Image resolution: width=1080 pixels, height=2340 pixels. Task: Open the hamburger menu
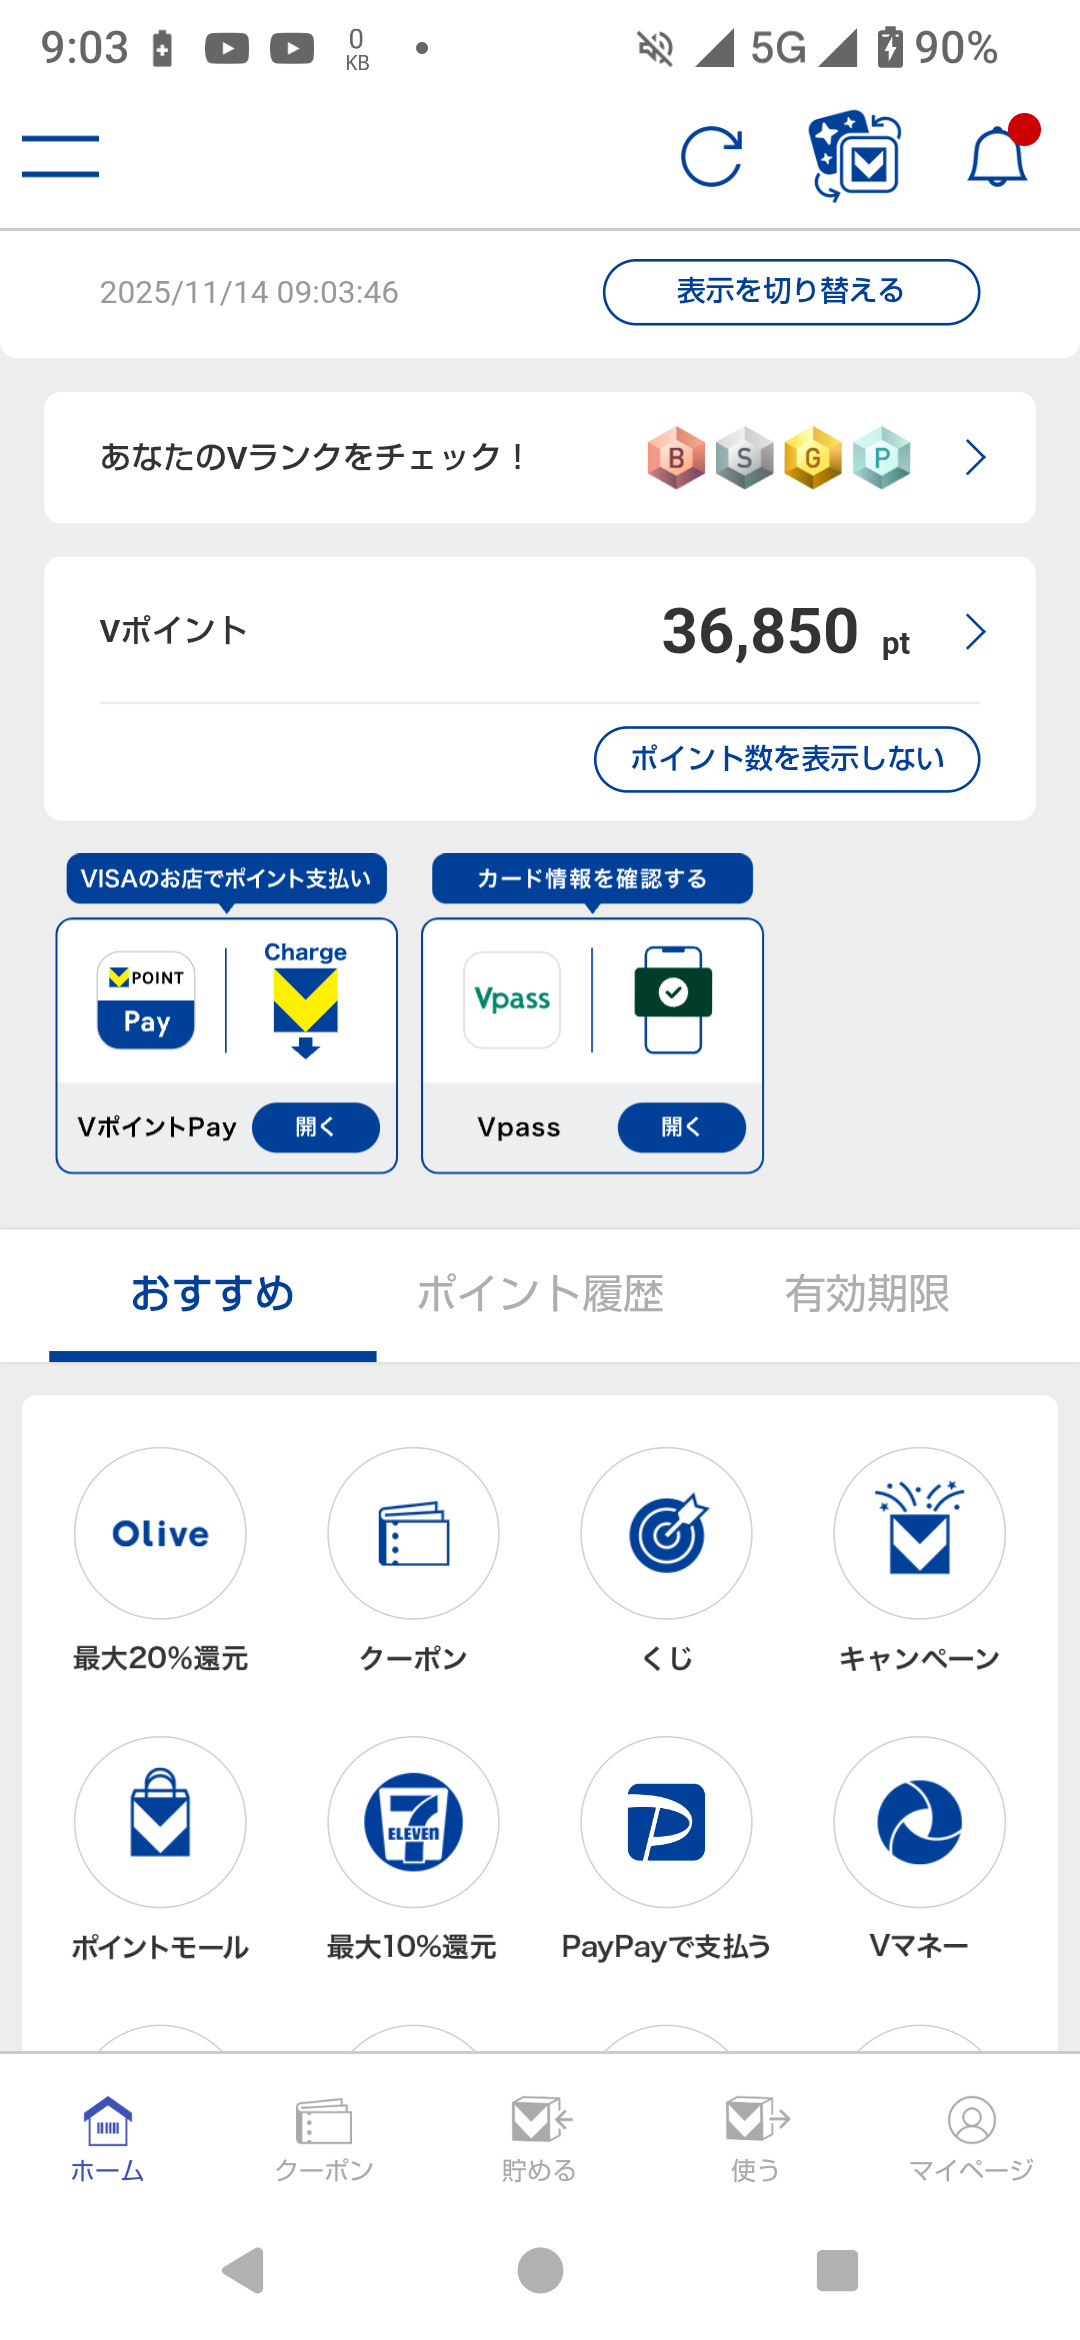(x=60, y=157)
